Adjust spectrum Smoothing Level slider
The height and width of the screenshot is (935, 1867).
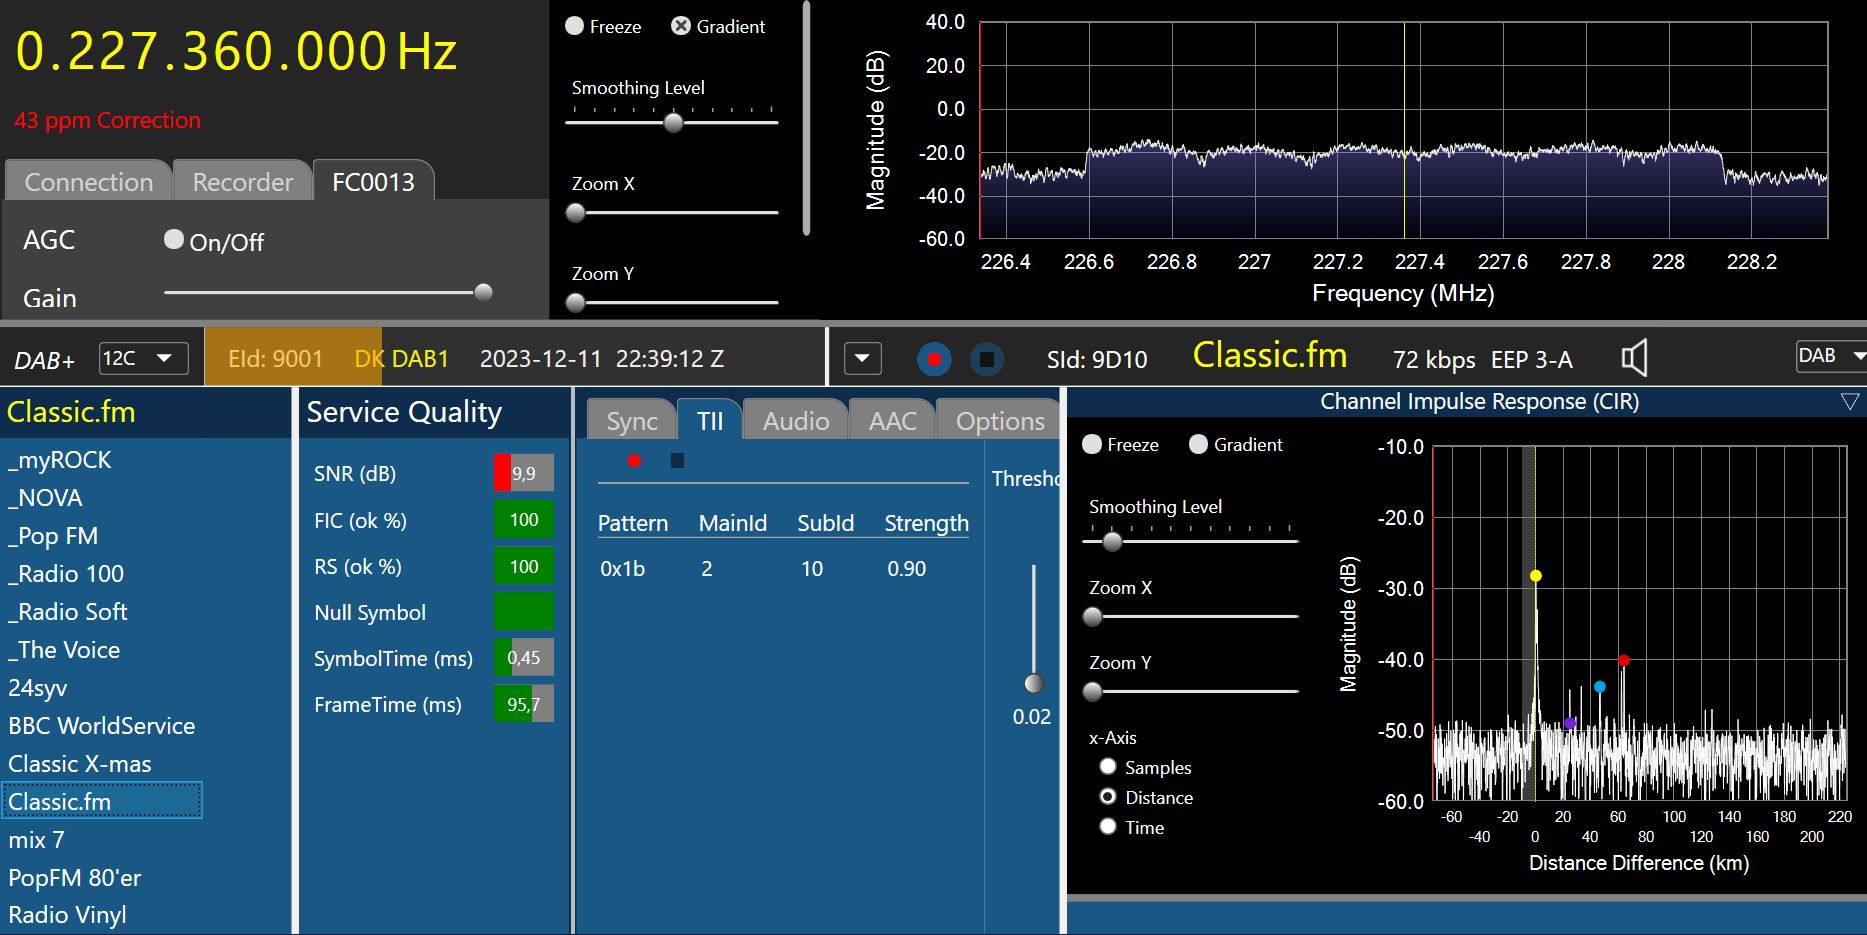673,123
